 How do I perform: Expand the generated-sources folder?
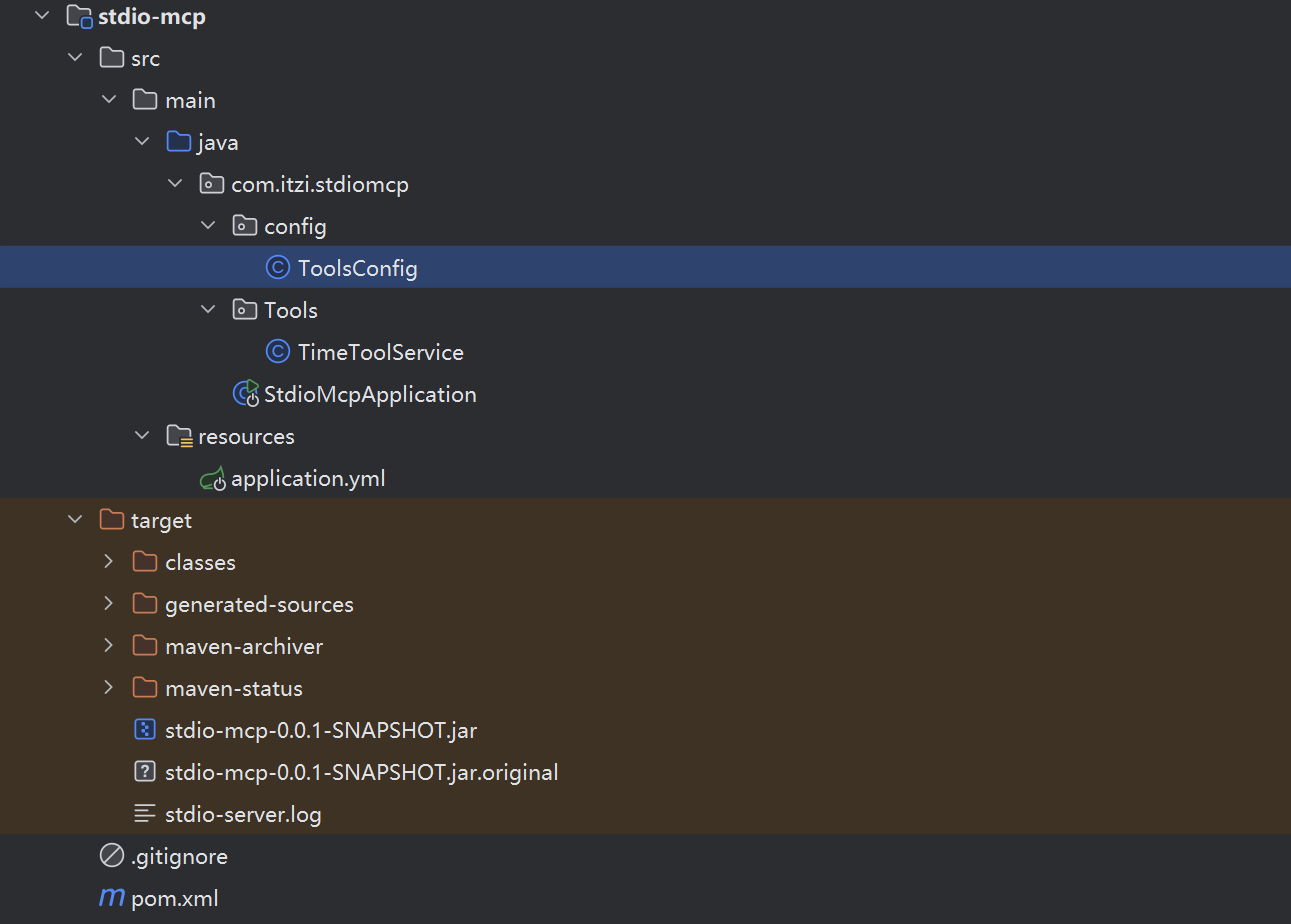click(108, 604)
